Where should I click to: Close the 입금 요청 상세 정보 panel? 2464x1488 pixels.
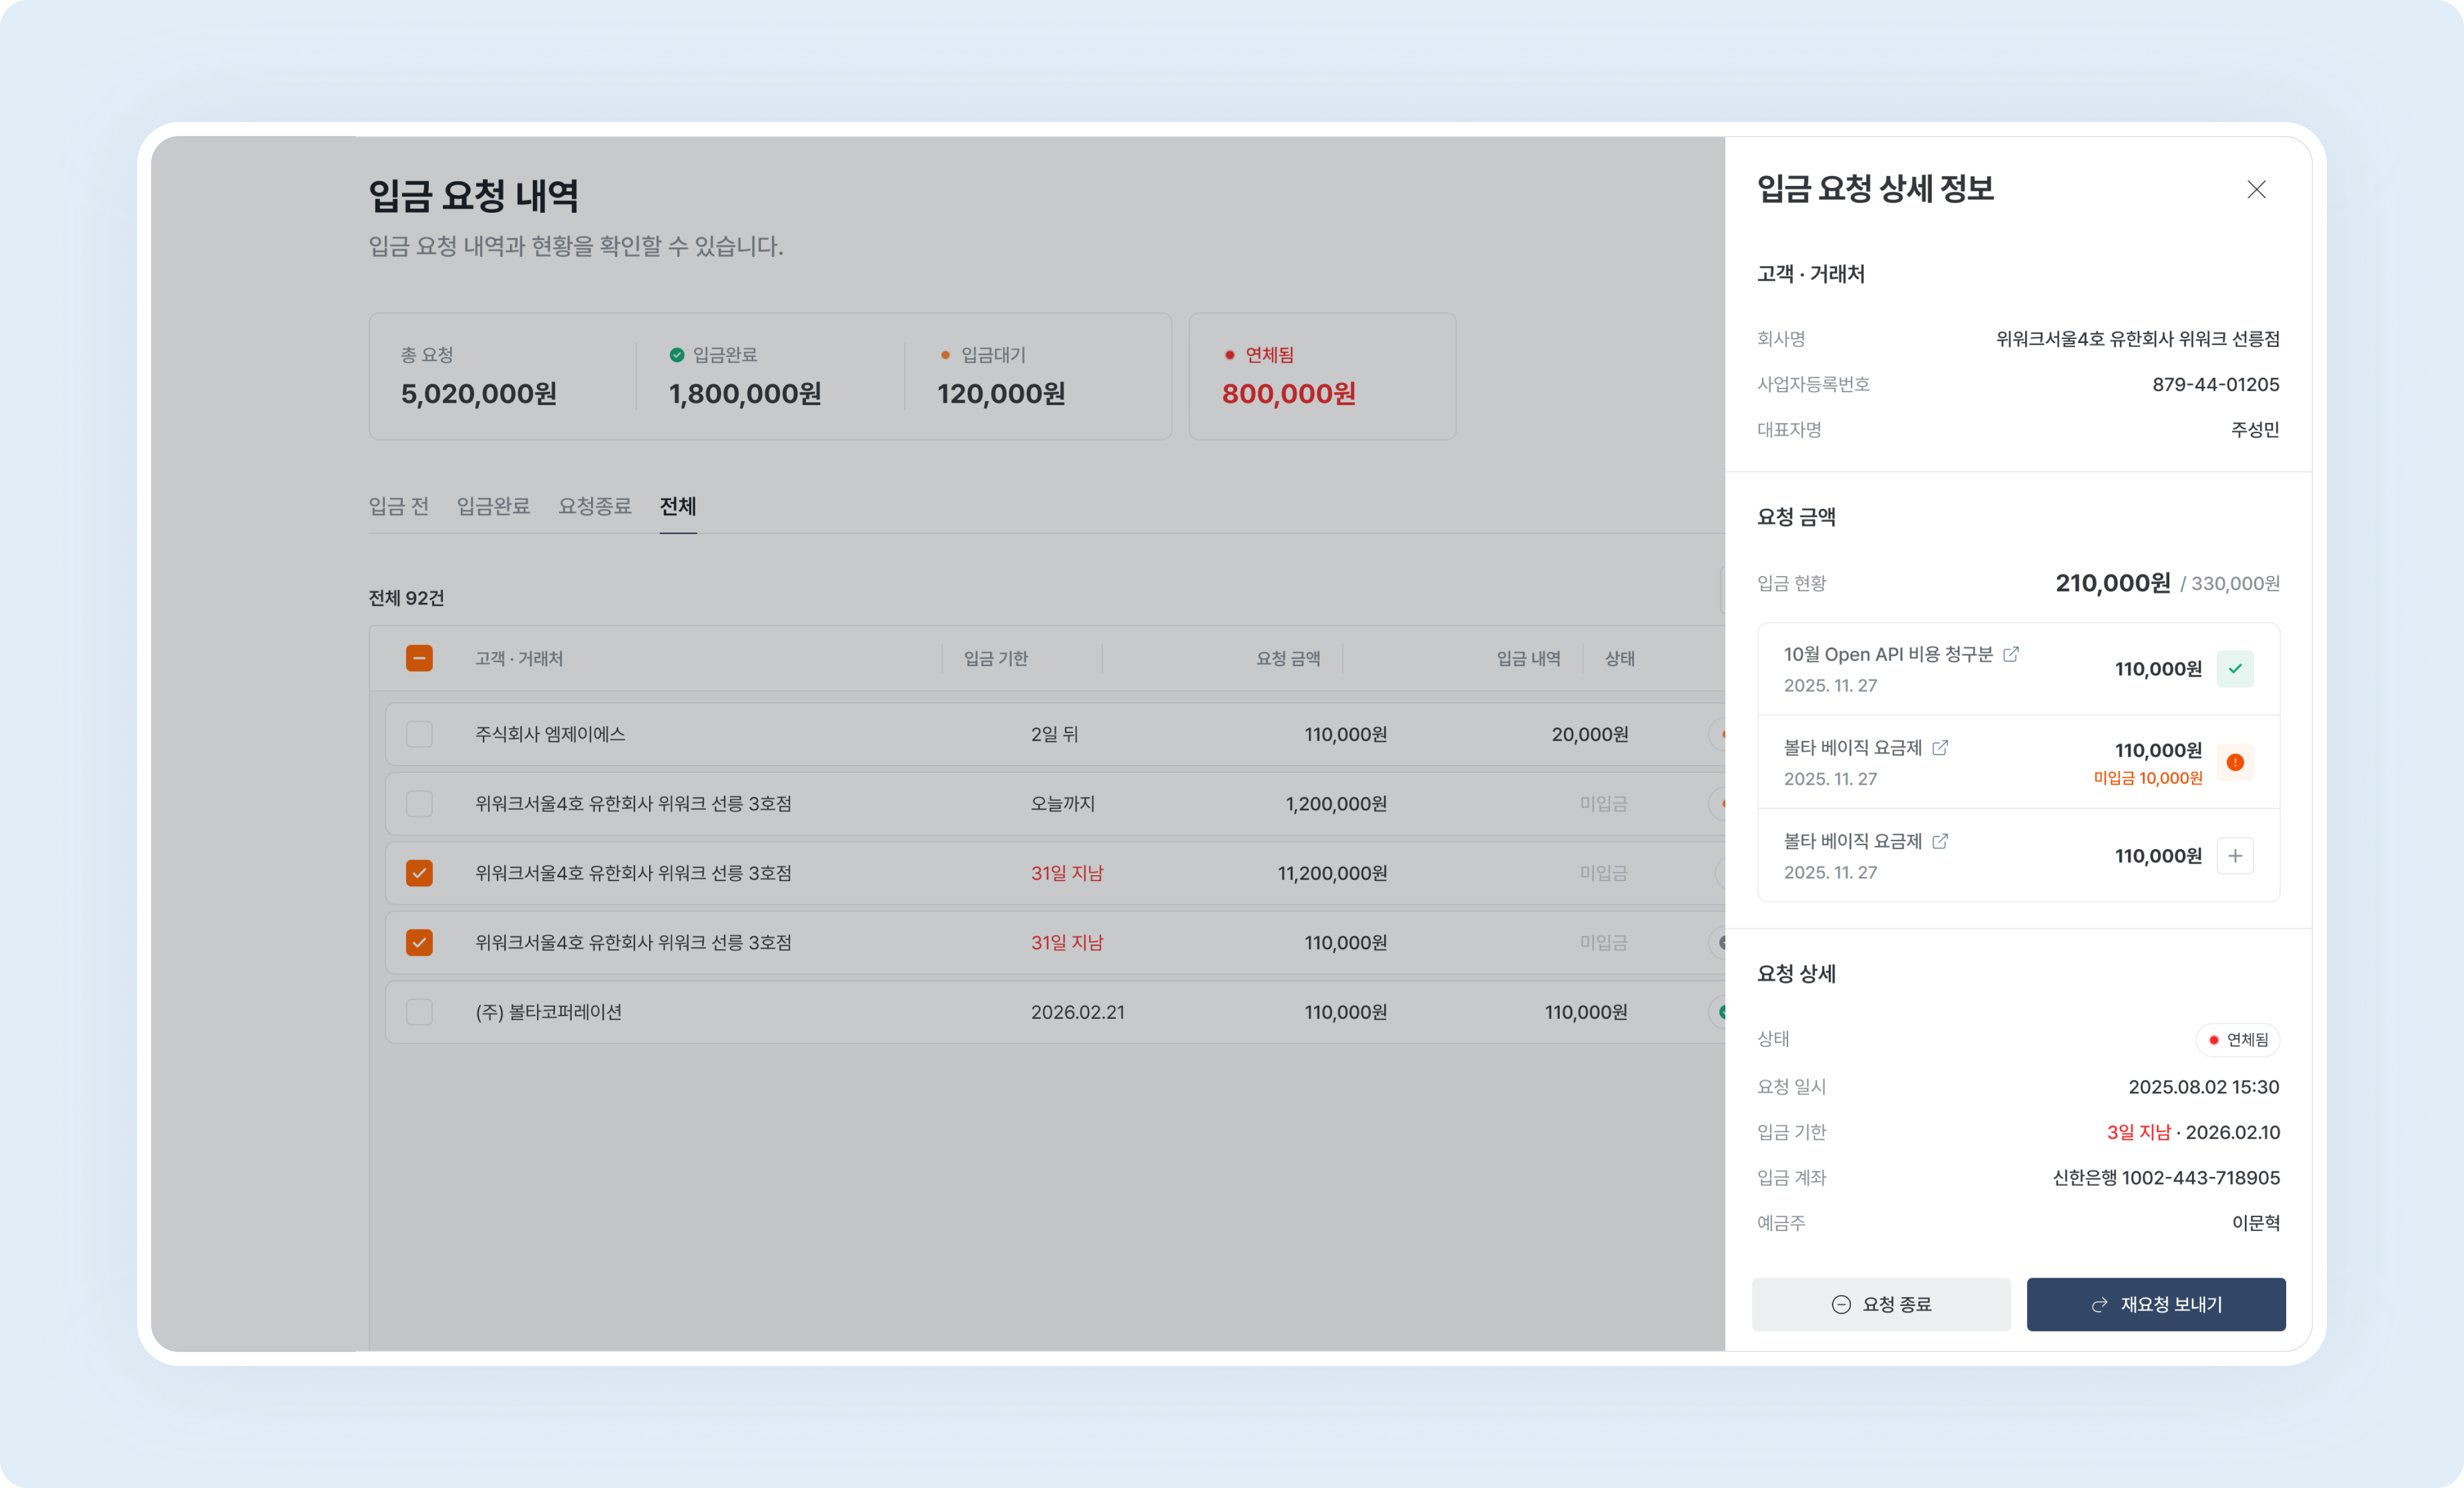[2256, 189]
